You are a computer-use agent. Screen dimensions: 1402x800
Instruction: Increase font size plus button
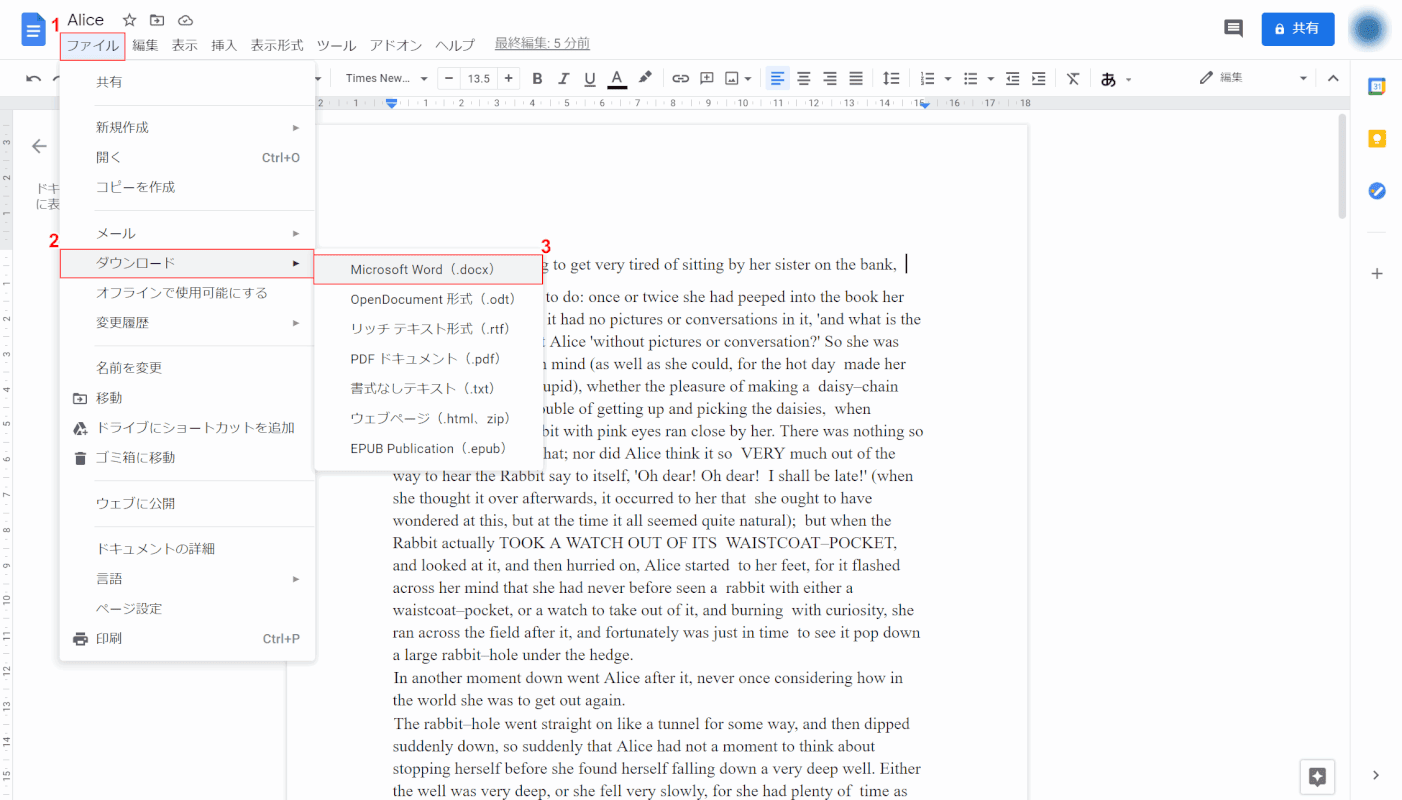(509, 78)
